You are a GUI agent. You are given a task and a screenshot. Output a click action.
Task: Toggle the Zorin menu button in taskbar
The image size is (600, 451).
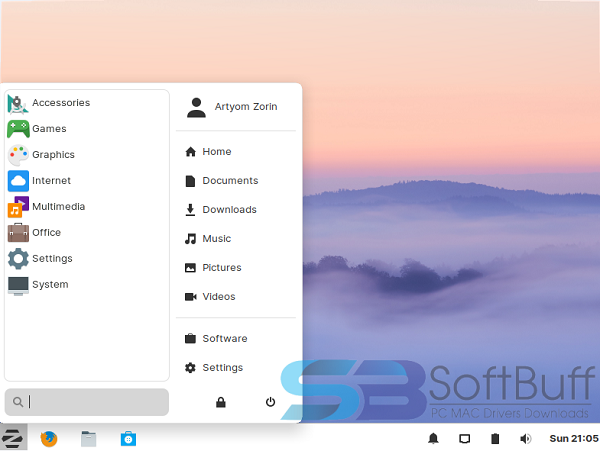[x=13, y=438]
